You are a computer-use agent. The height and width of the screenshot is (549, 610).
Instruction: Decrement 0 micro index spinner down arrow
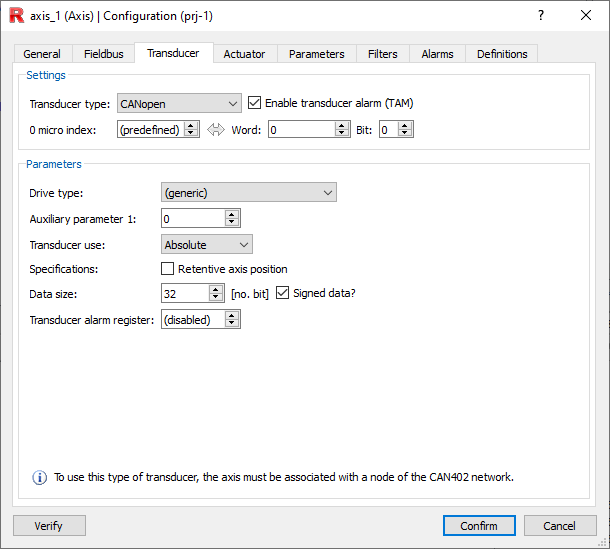coord(191,133)
